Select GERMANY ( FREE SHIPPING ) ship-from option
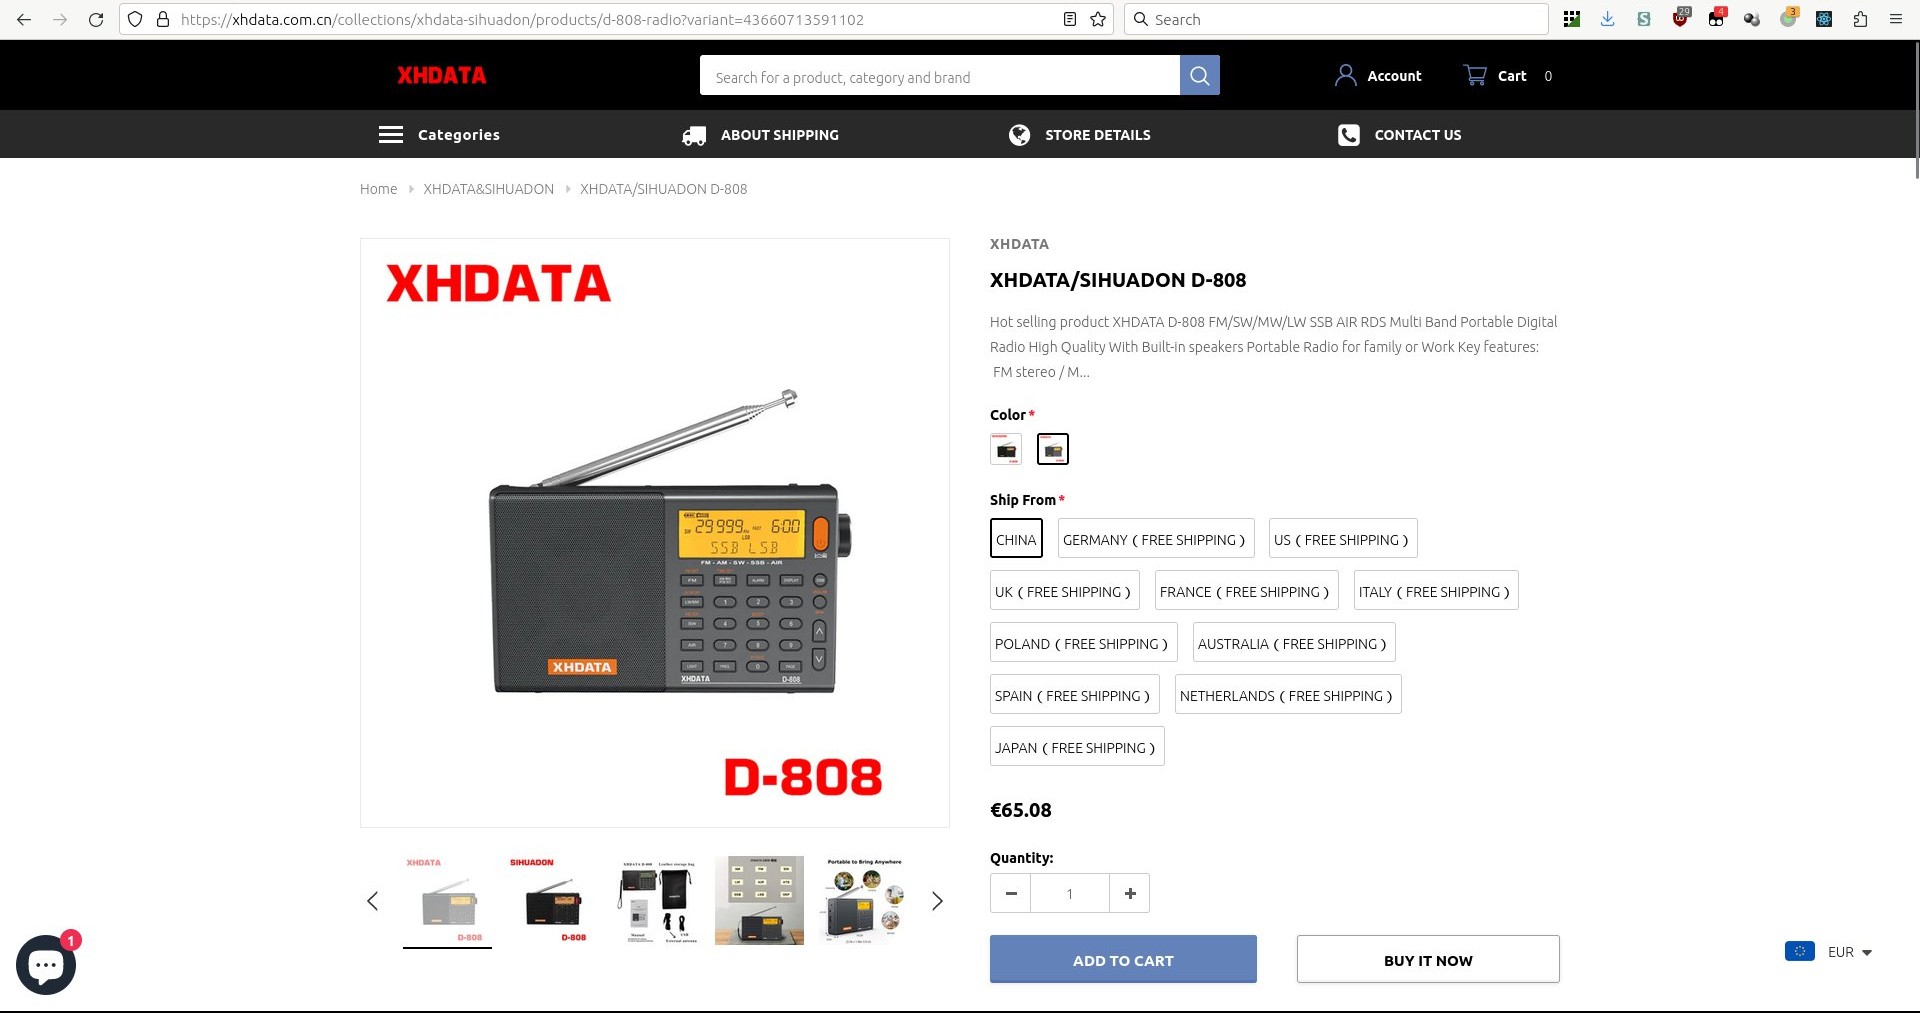 pyautogui.click(x=1154, y=539)
